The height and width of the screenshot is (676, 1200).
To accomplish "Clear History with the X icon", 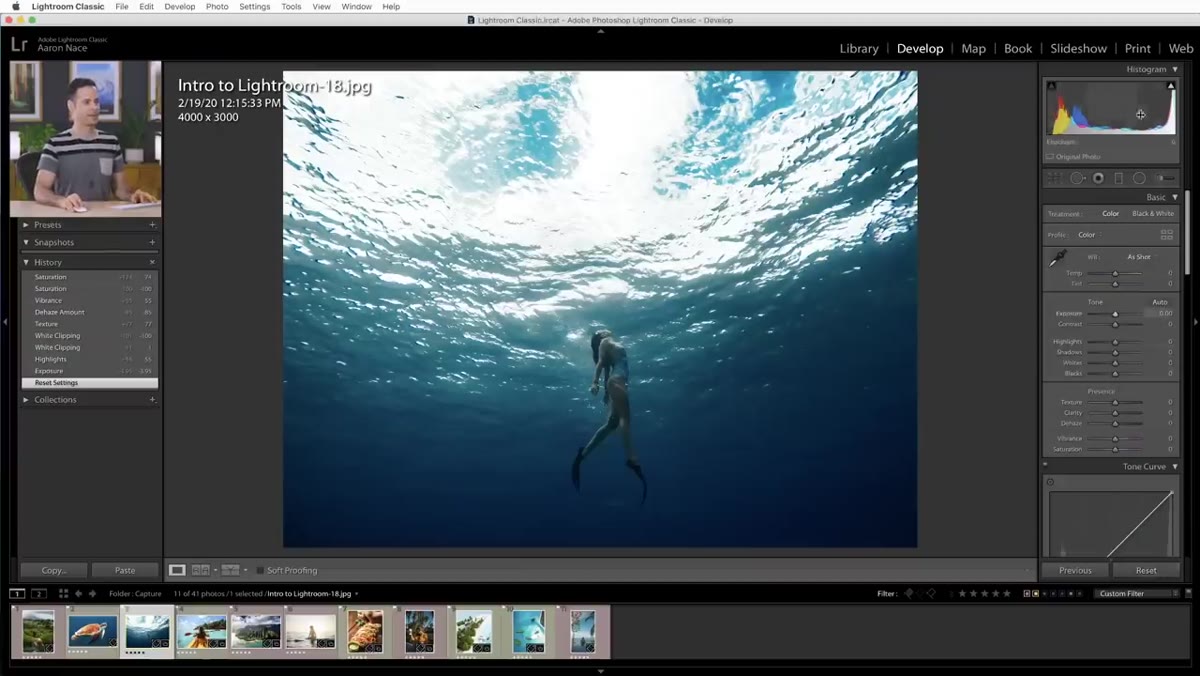I will [152, 262].
